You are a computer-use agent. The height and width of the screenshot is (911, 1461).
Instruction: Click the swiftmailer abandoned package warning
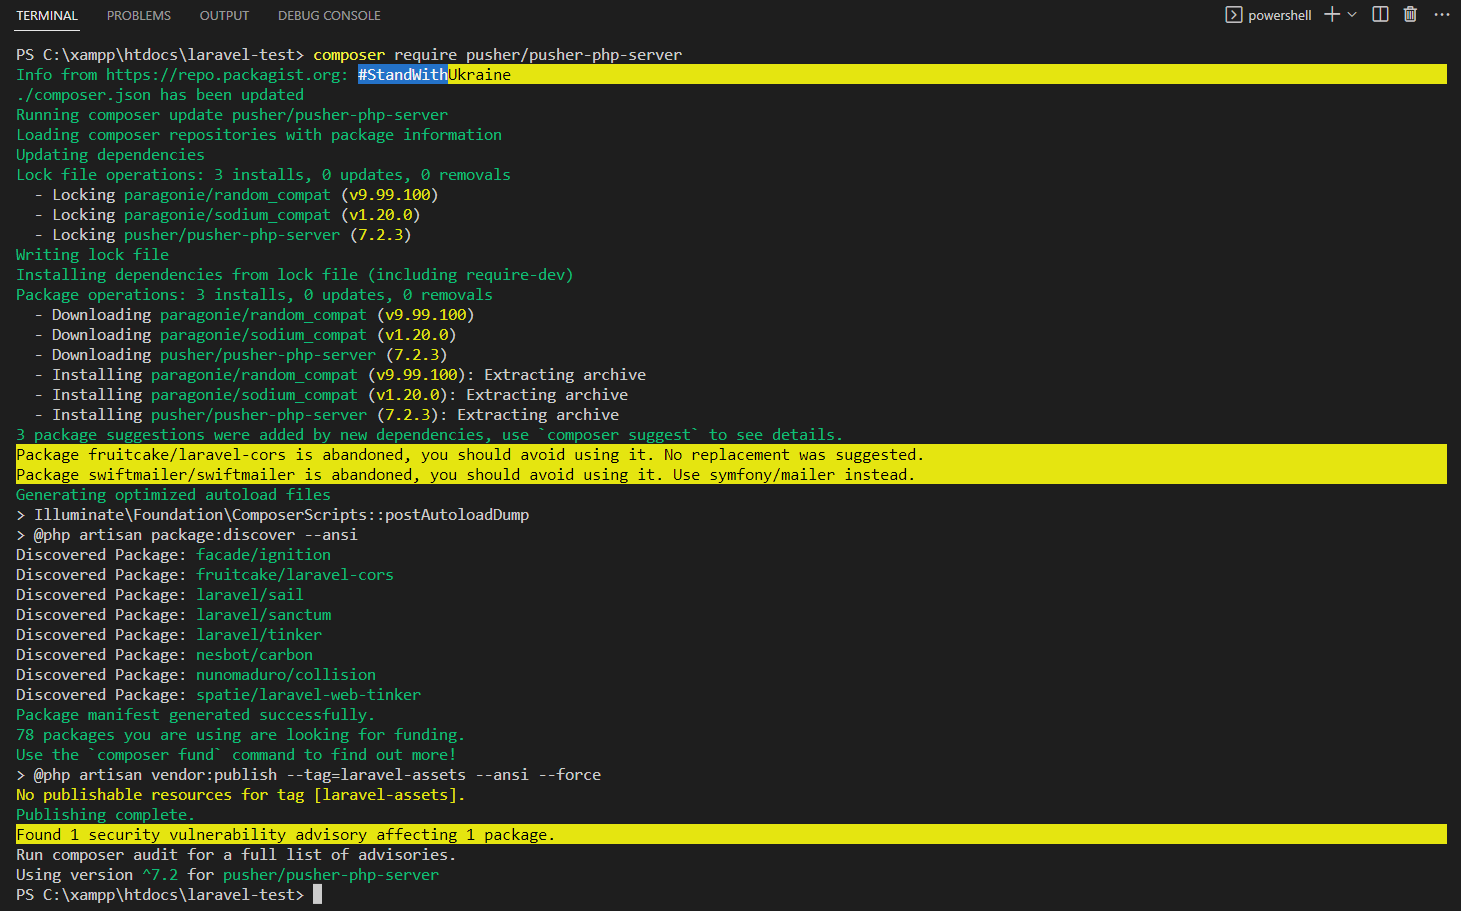[x=465, y=475]
